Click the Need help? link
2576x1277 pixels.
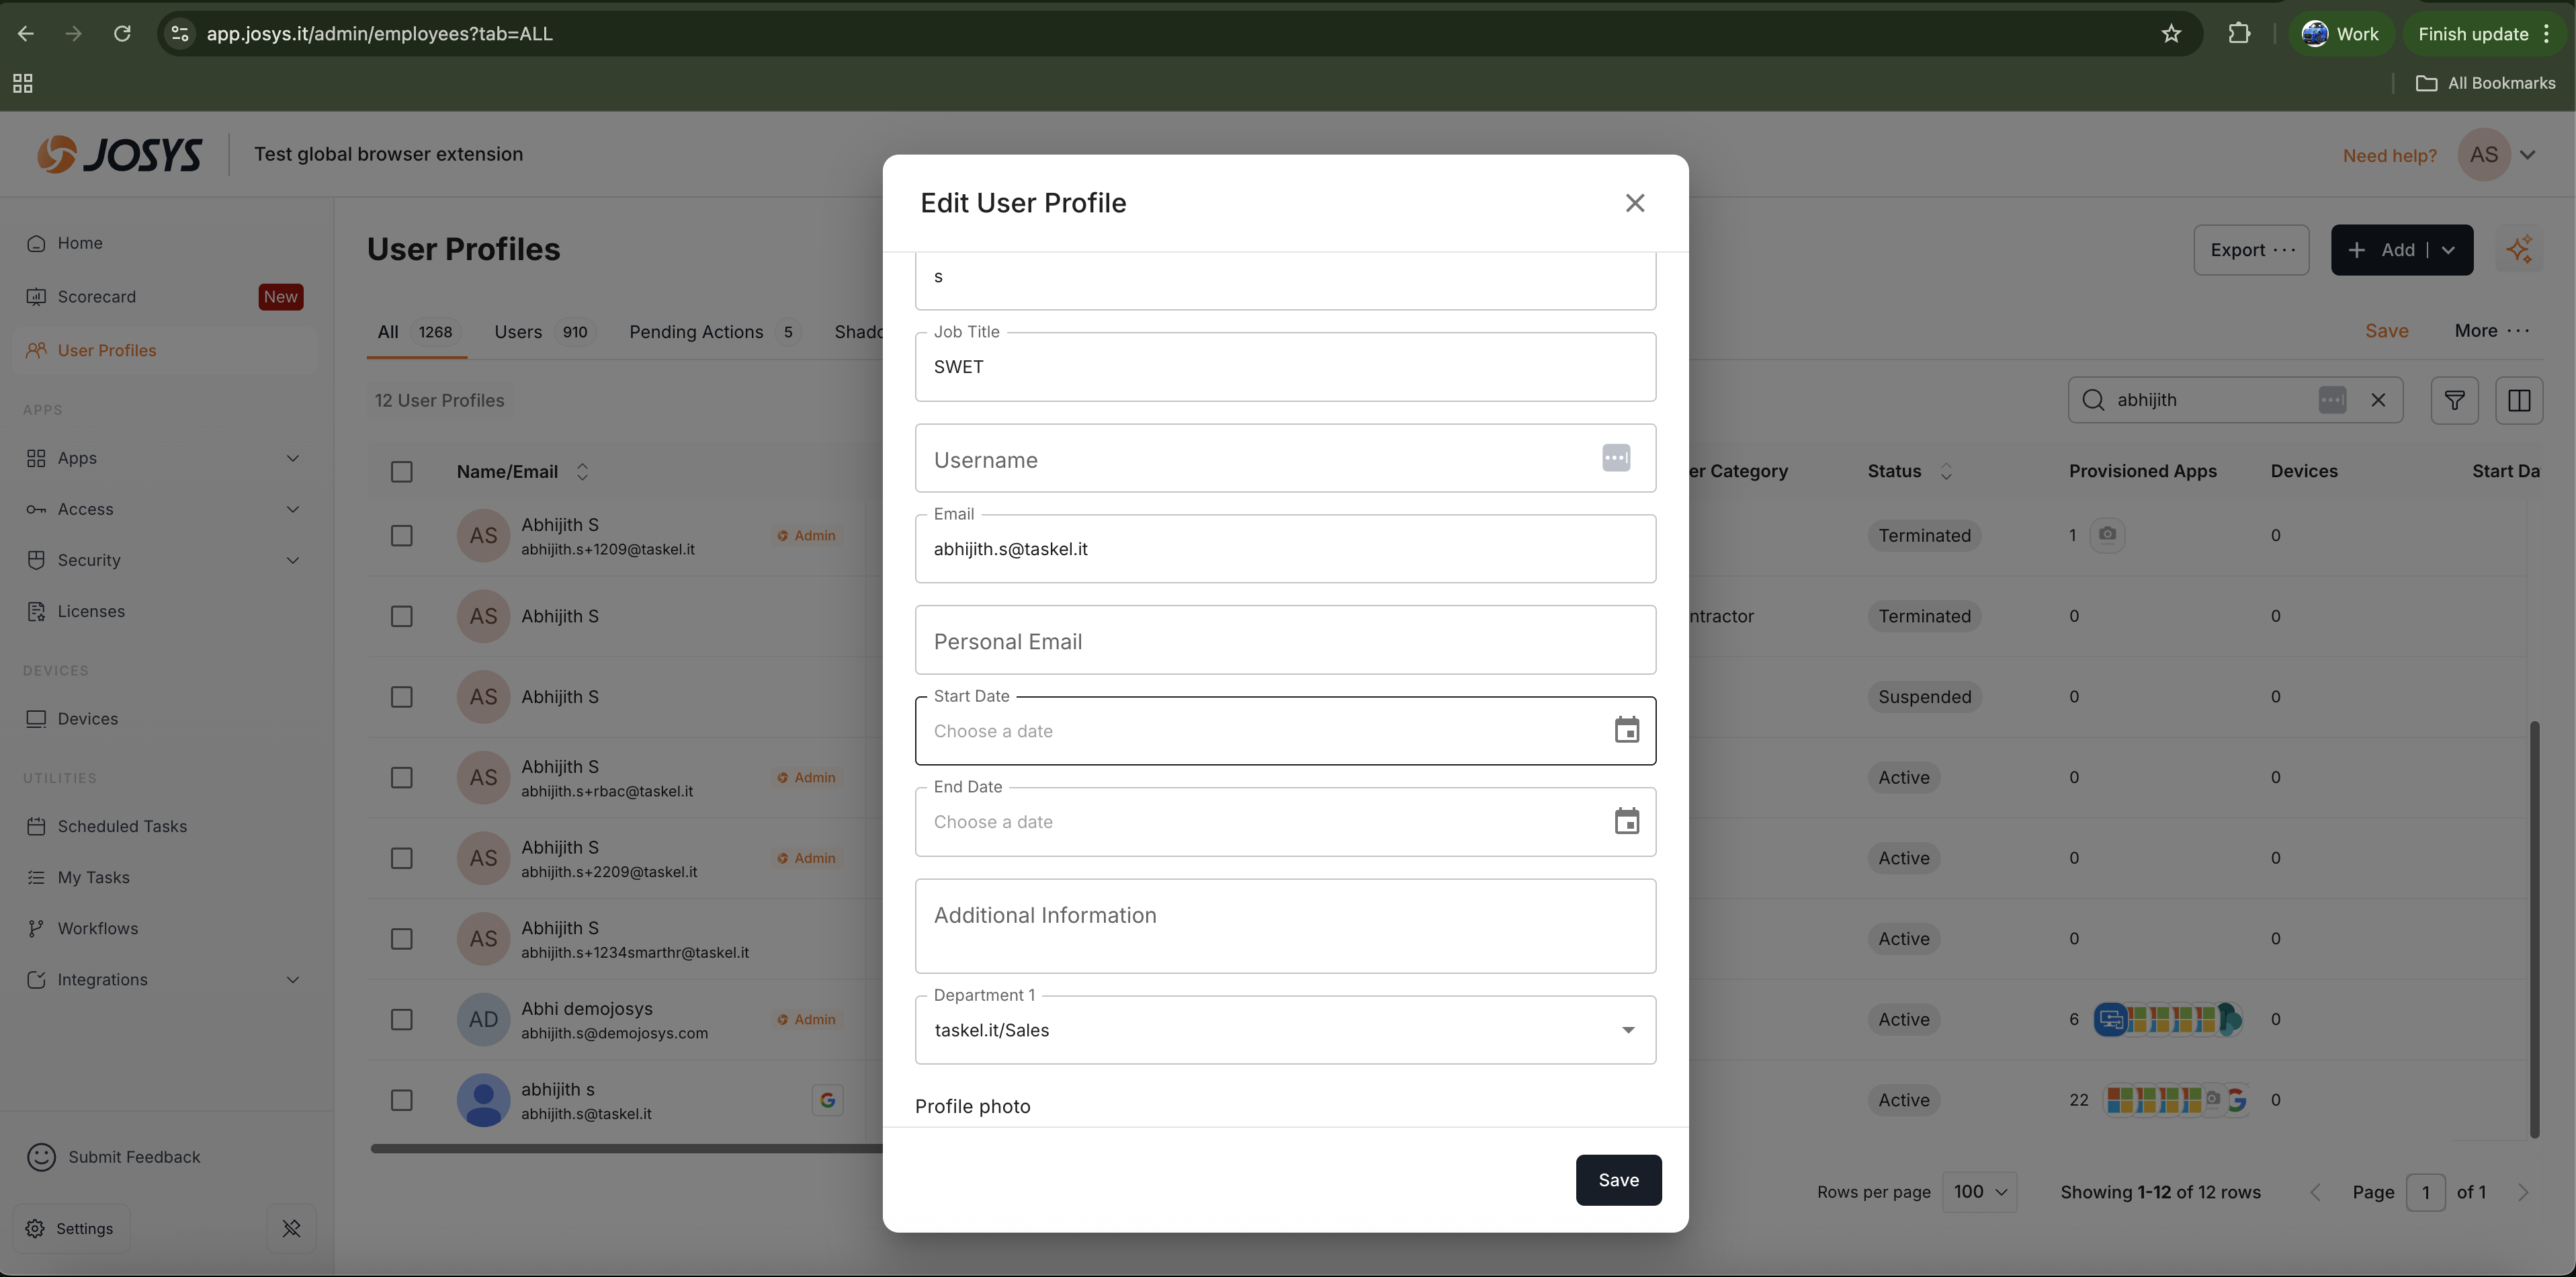click(x=2389, y=156)
